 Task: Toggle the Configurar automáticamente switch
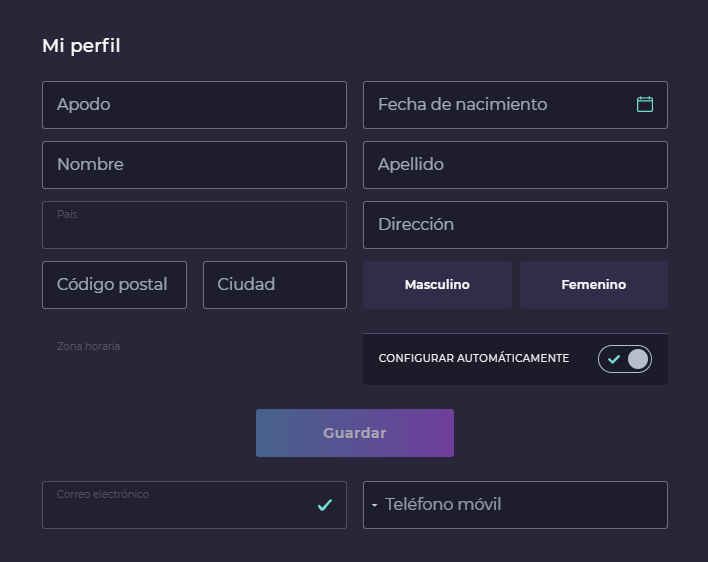point(625,359)
